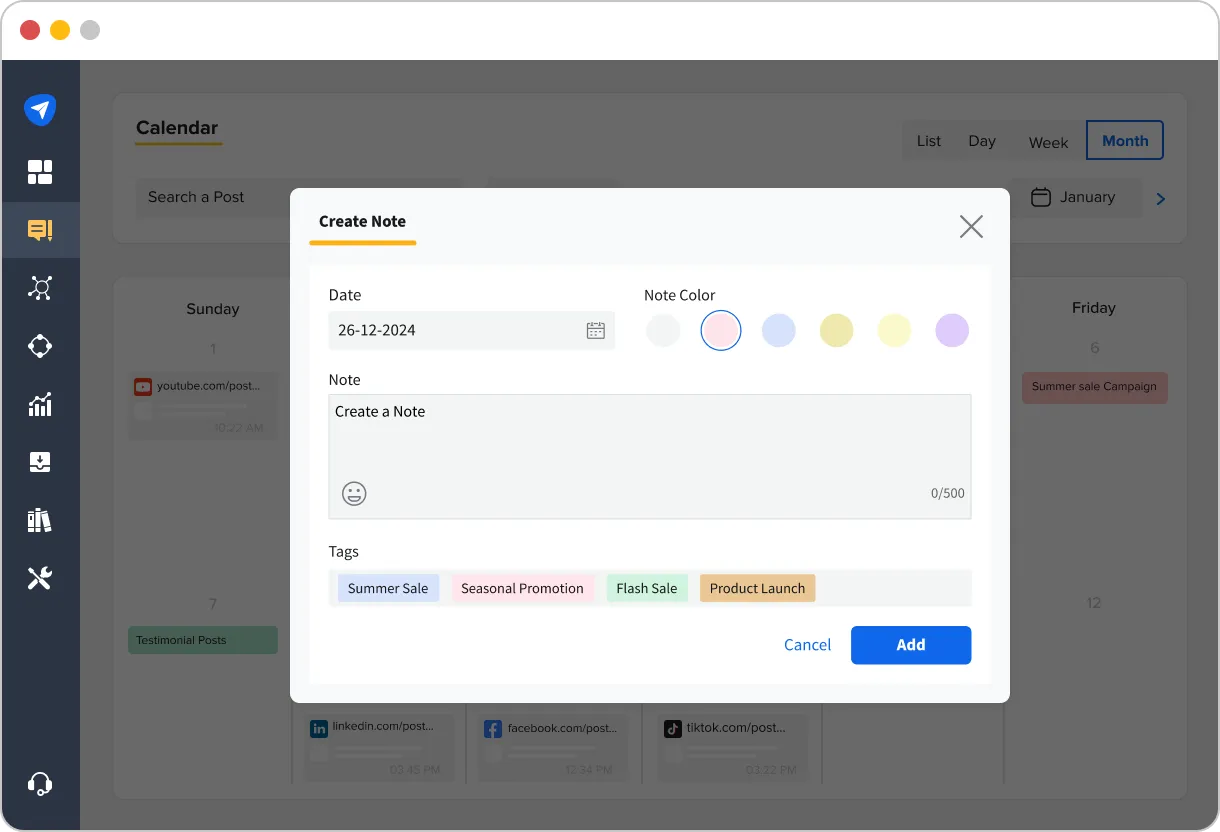This screenshot has width=1220, height=832.
Task: Open the date picker calendar icon
Action: click(x=596, y=330)
